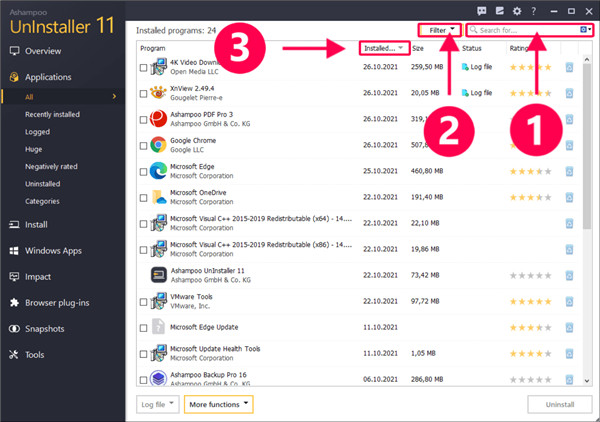This screenshot has width=600, height=422.
Task: Sort by Size column header
Action: (418, 48)
